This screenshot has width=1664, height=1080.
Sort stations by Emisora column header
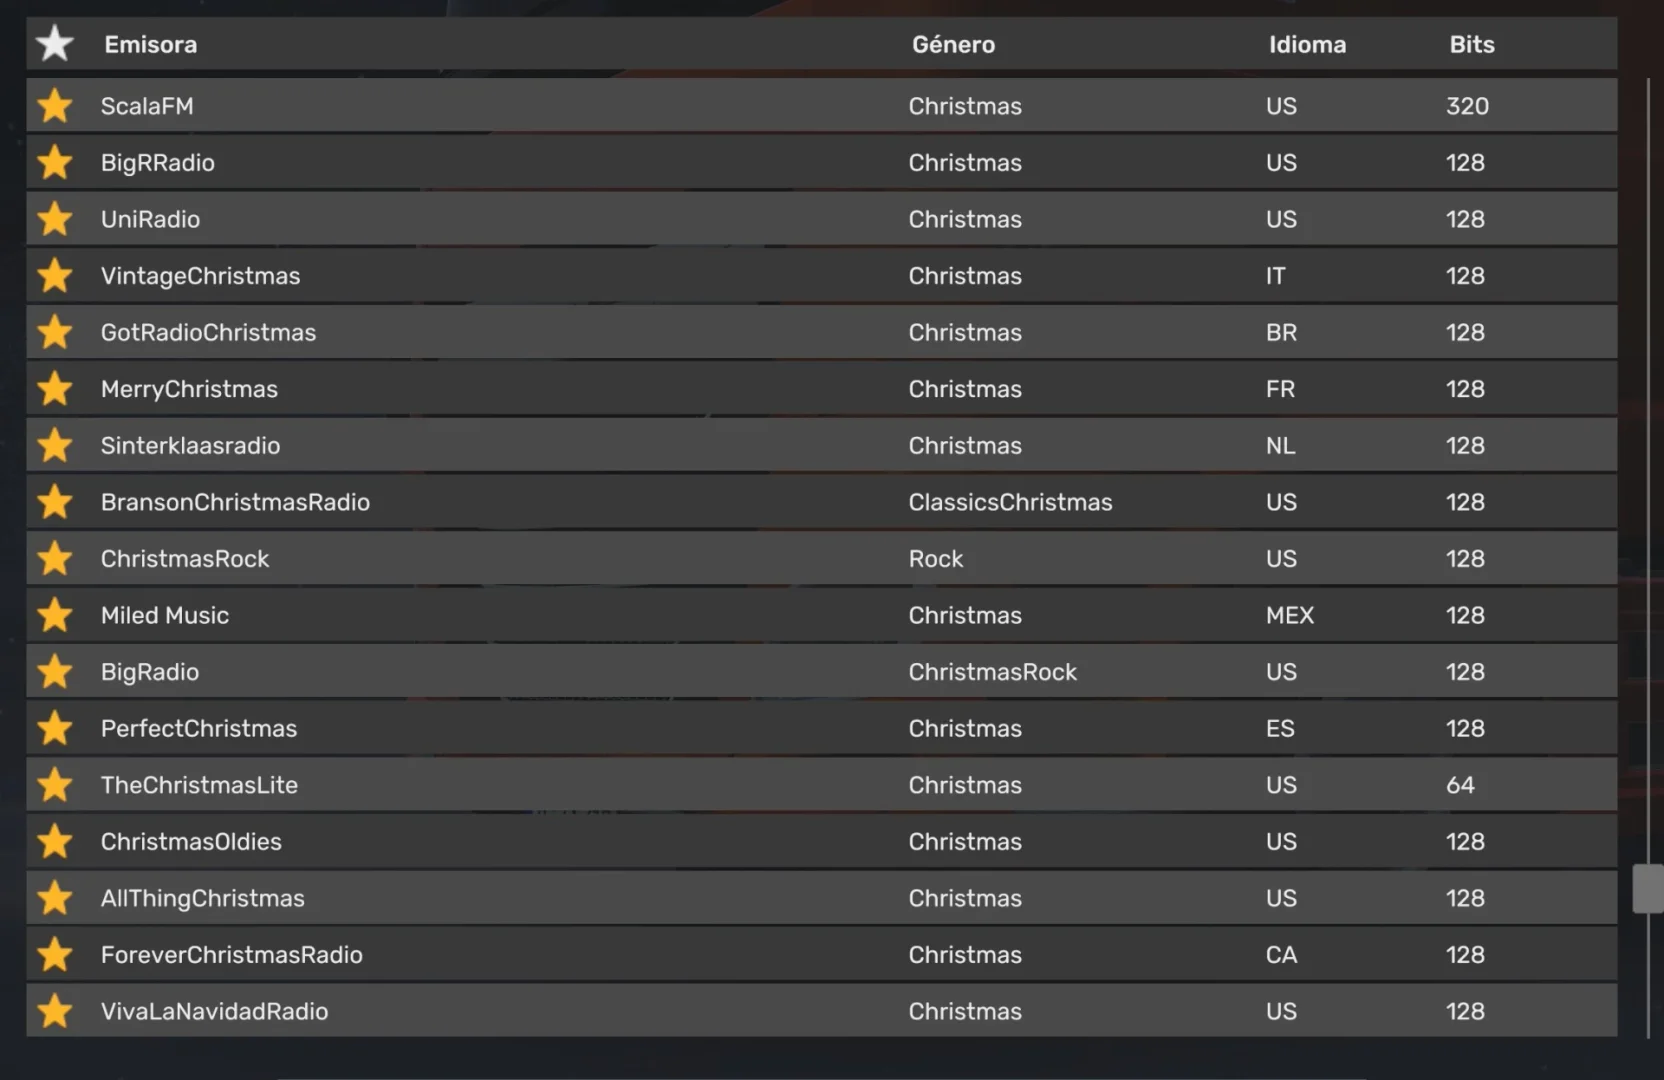[151, 45]
